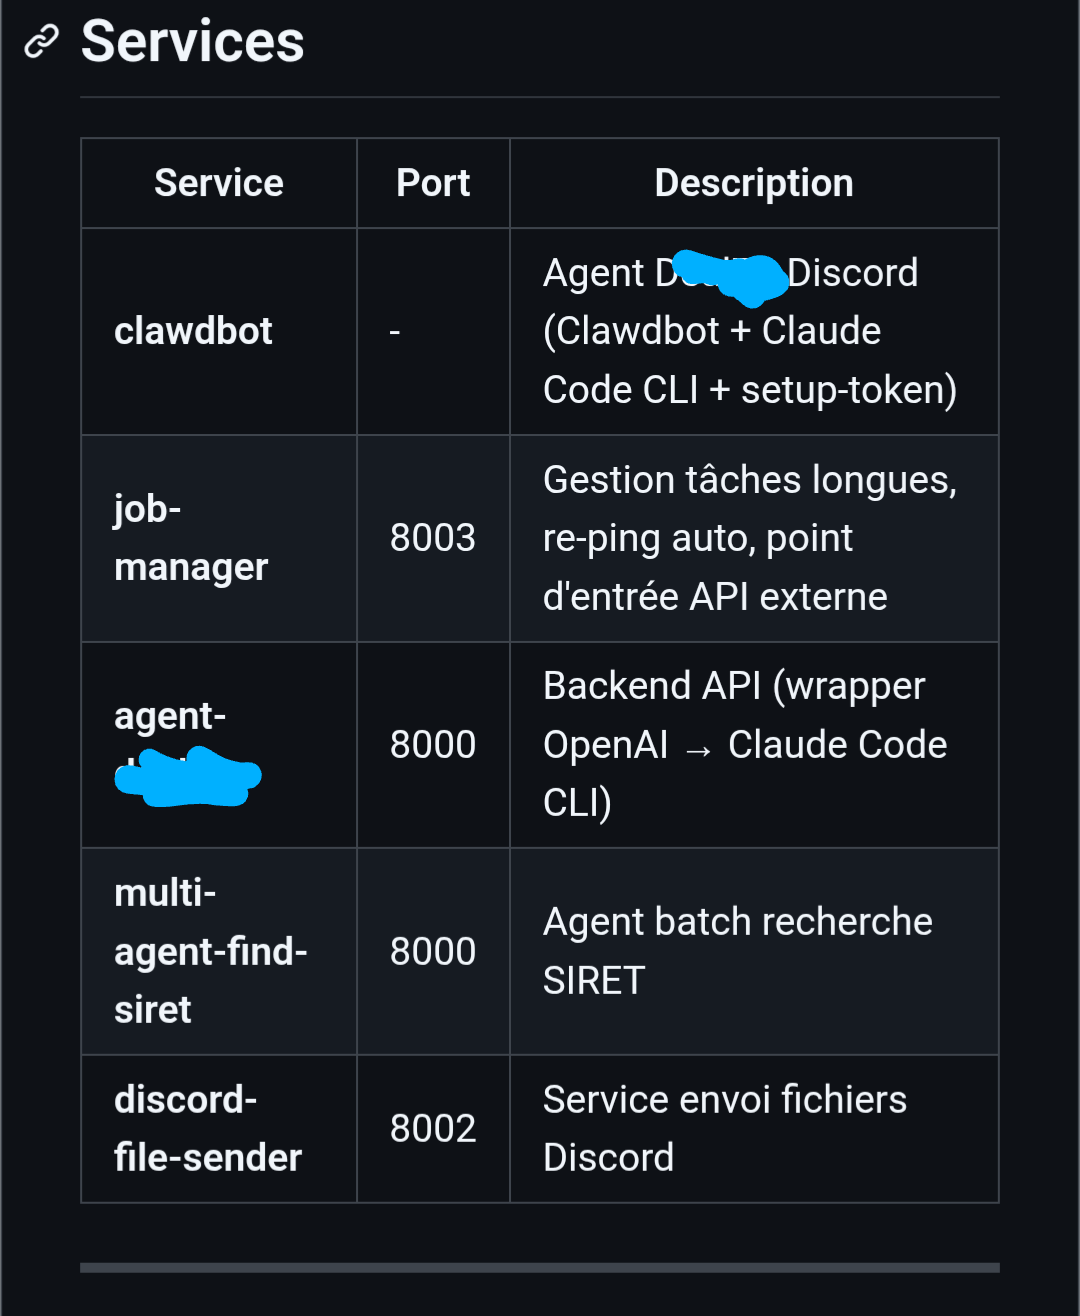Click the Port column header

(x=432, y=183)
